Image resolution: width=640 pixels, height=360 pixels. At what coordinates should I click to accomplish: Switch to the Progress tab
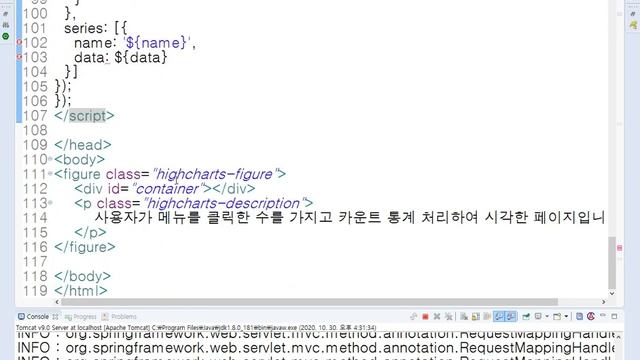(80, 317)
